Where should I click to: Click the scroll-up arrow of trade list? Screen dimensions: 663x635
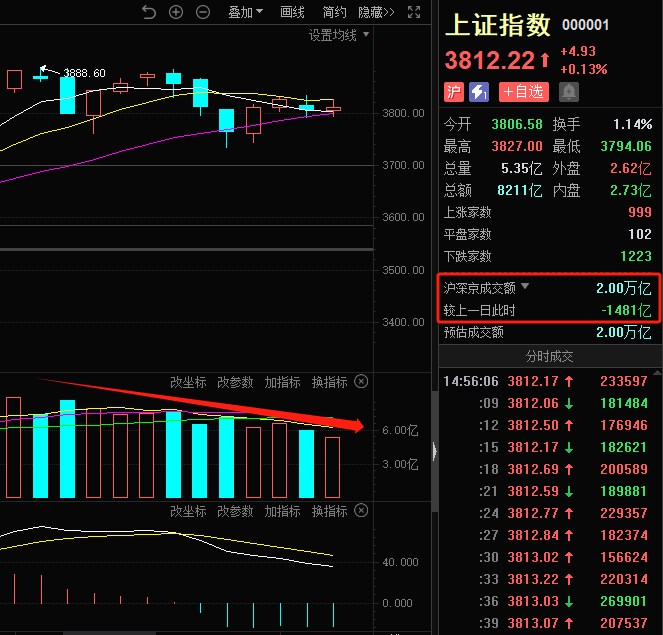tap(657, 372)
